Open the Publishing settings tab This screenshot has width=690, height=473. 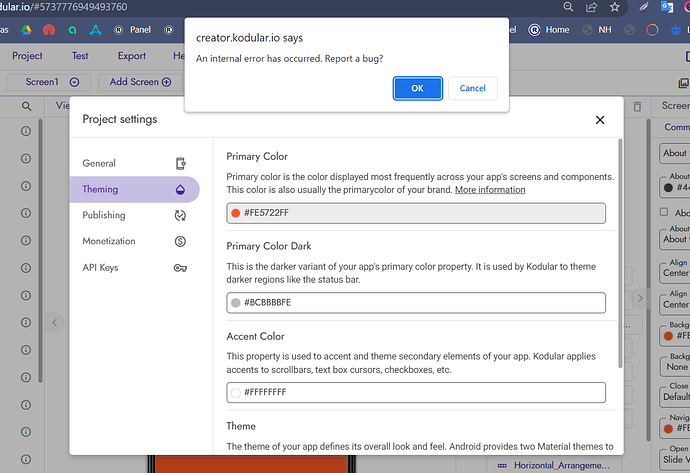(x=134, y=215)
